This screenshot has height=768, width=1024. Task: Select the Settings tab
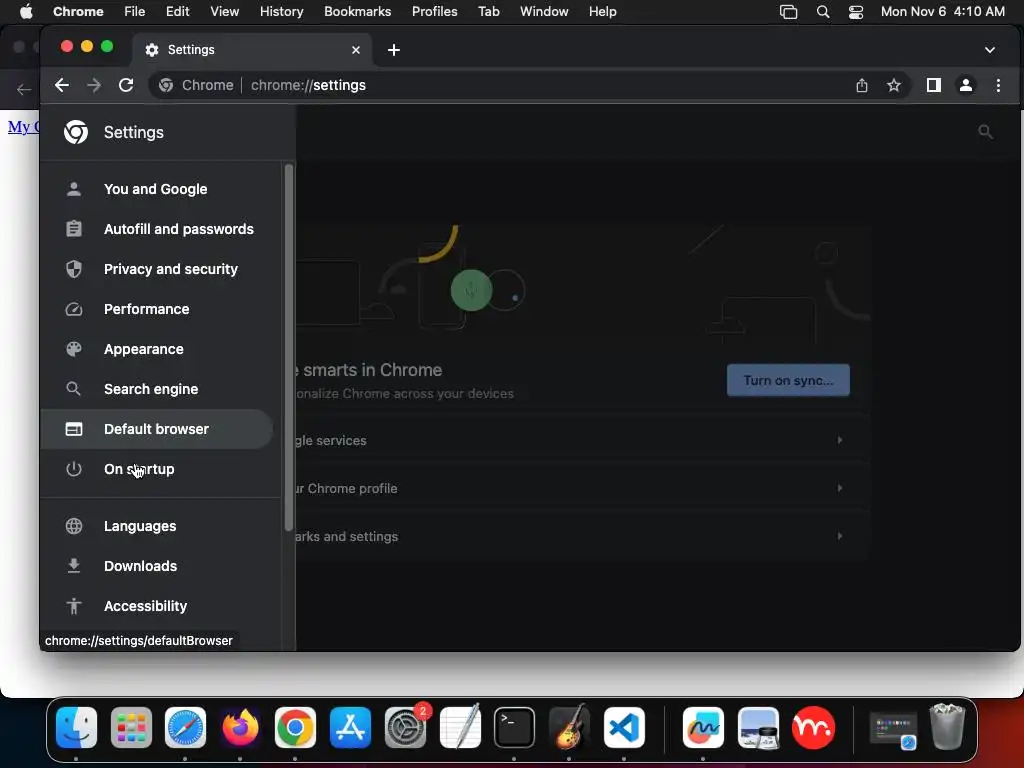[253, 50]
